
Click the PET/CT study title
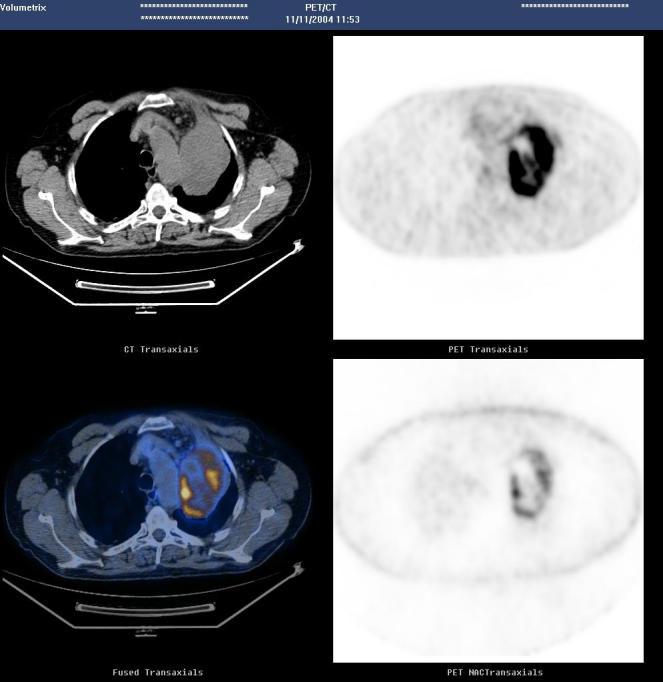tap(322, 7)
